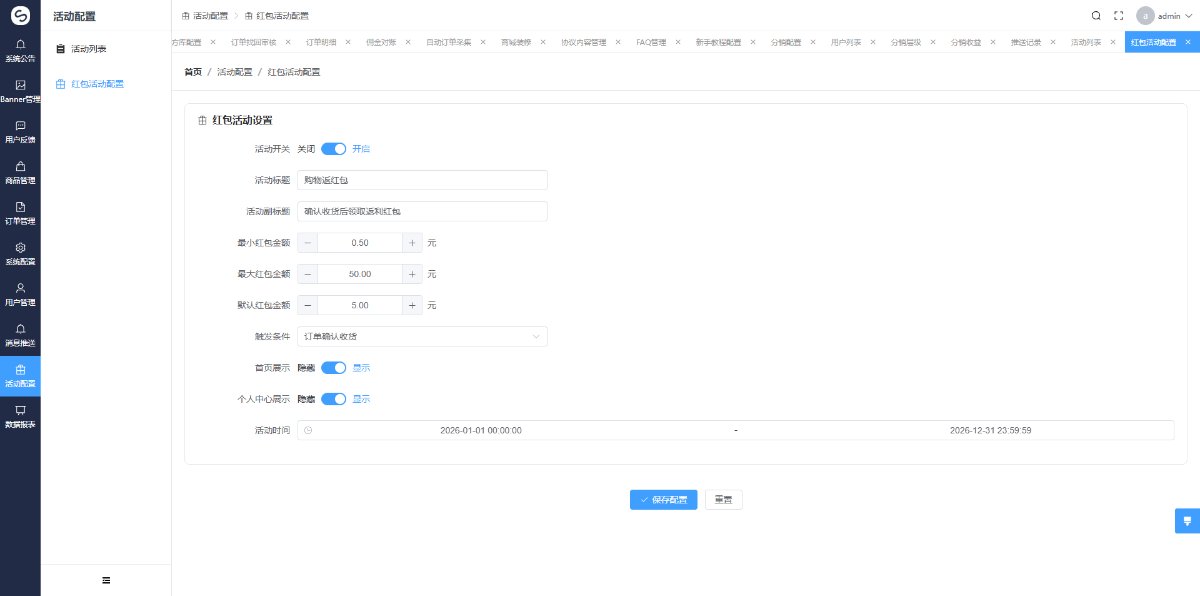
Task: Open Banner管理 in the sidebar
Action: [x=20, y=91]
